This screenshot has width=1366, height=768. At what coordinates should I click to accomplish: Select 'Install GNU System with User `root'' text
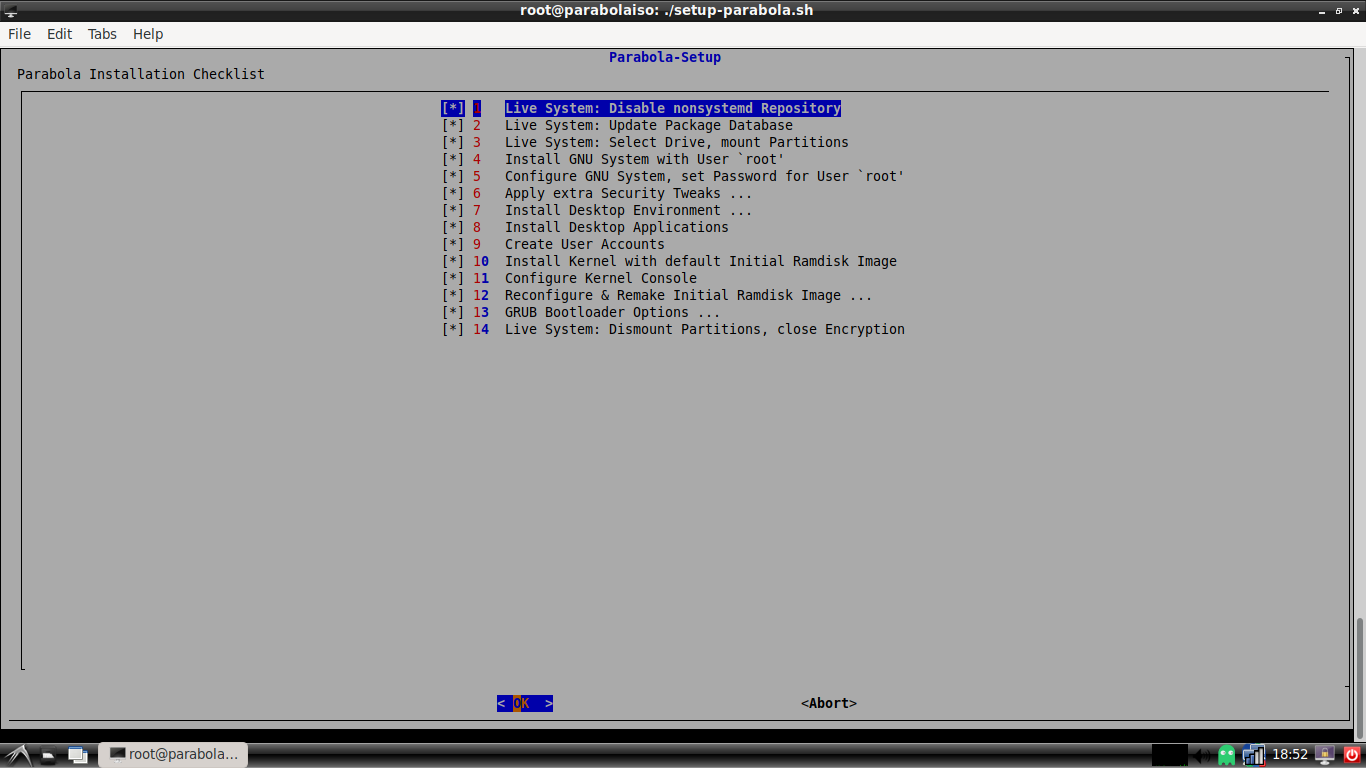point(645,159)
